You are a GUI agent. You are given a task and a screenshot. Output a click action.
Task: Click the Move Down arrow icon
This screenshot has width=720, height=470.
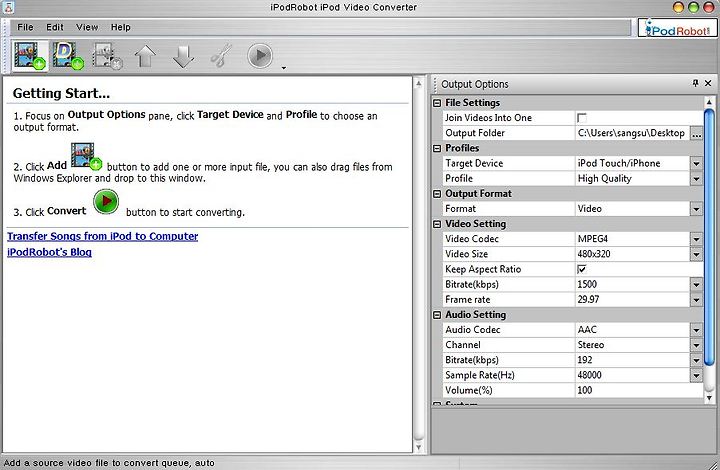[183, 56]
